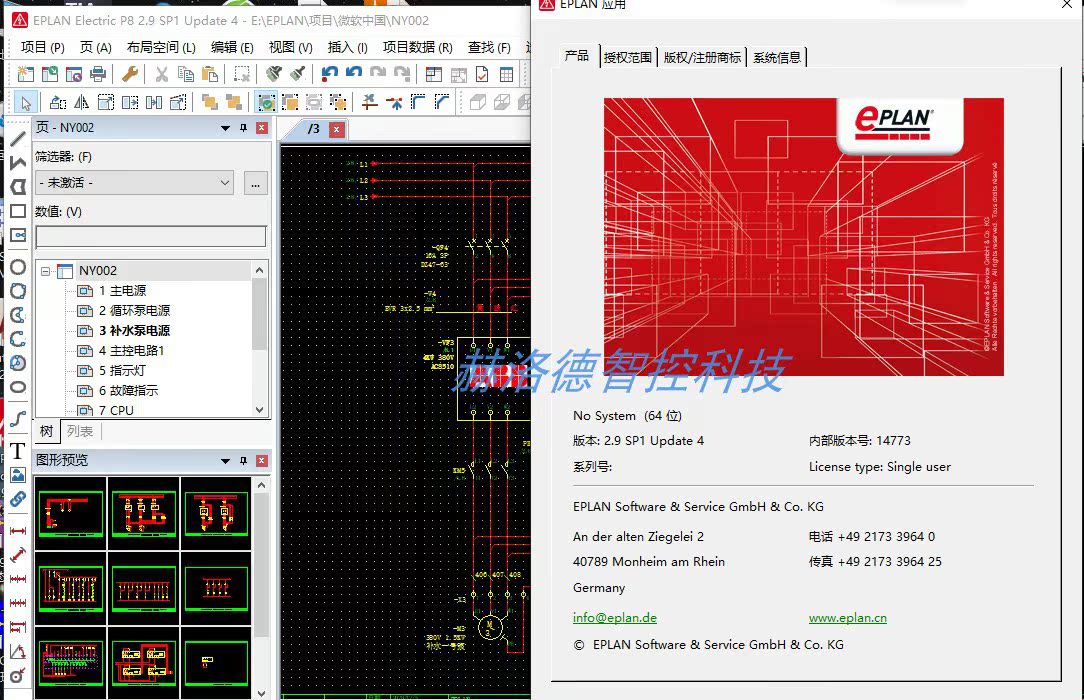Open the 编辑 (E) menu
The width and height of the screenshot is (1084, 700).
232,47
